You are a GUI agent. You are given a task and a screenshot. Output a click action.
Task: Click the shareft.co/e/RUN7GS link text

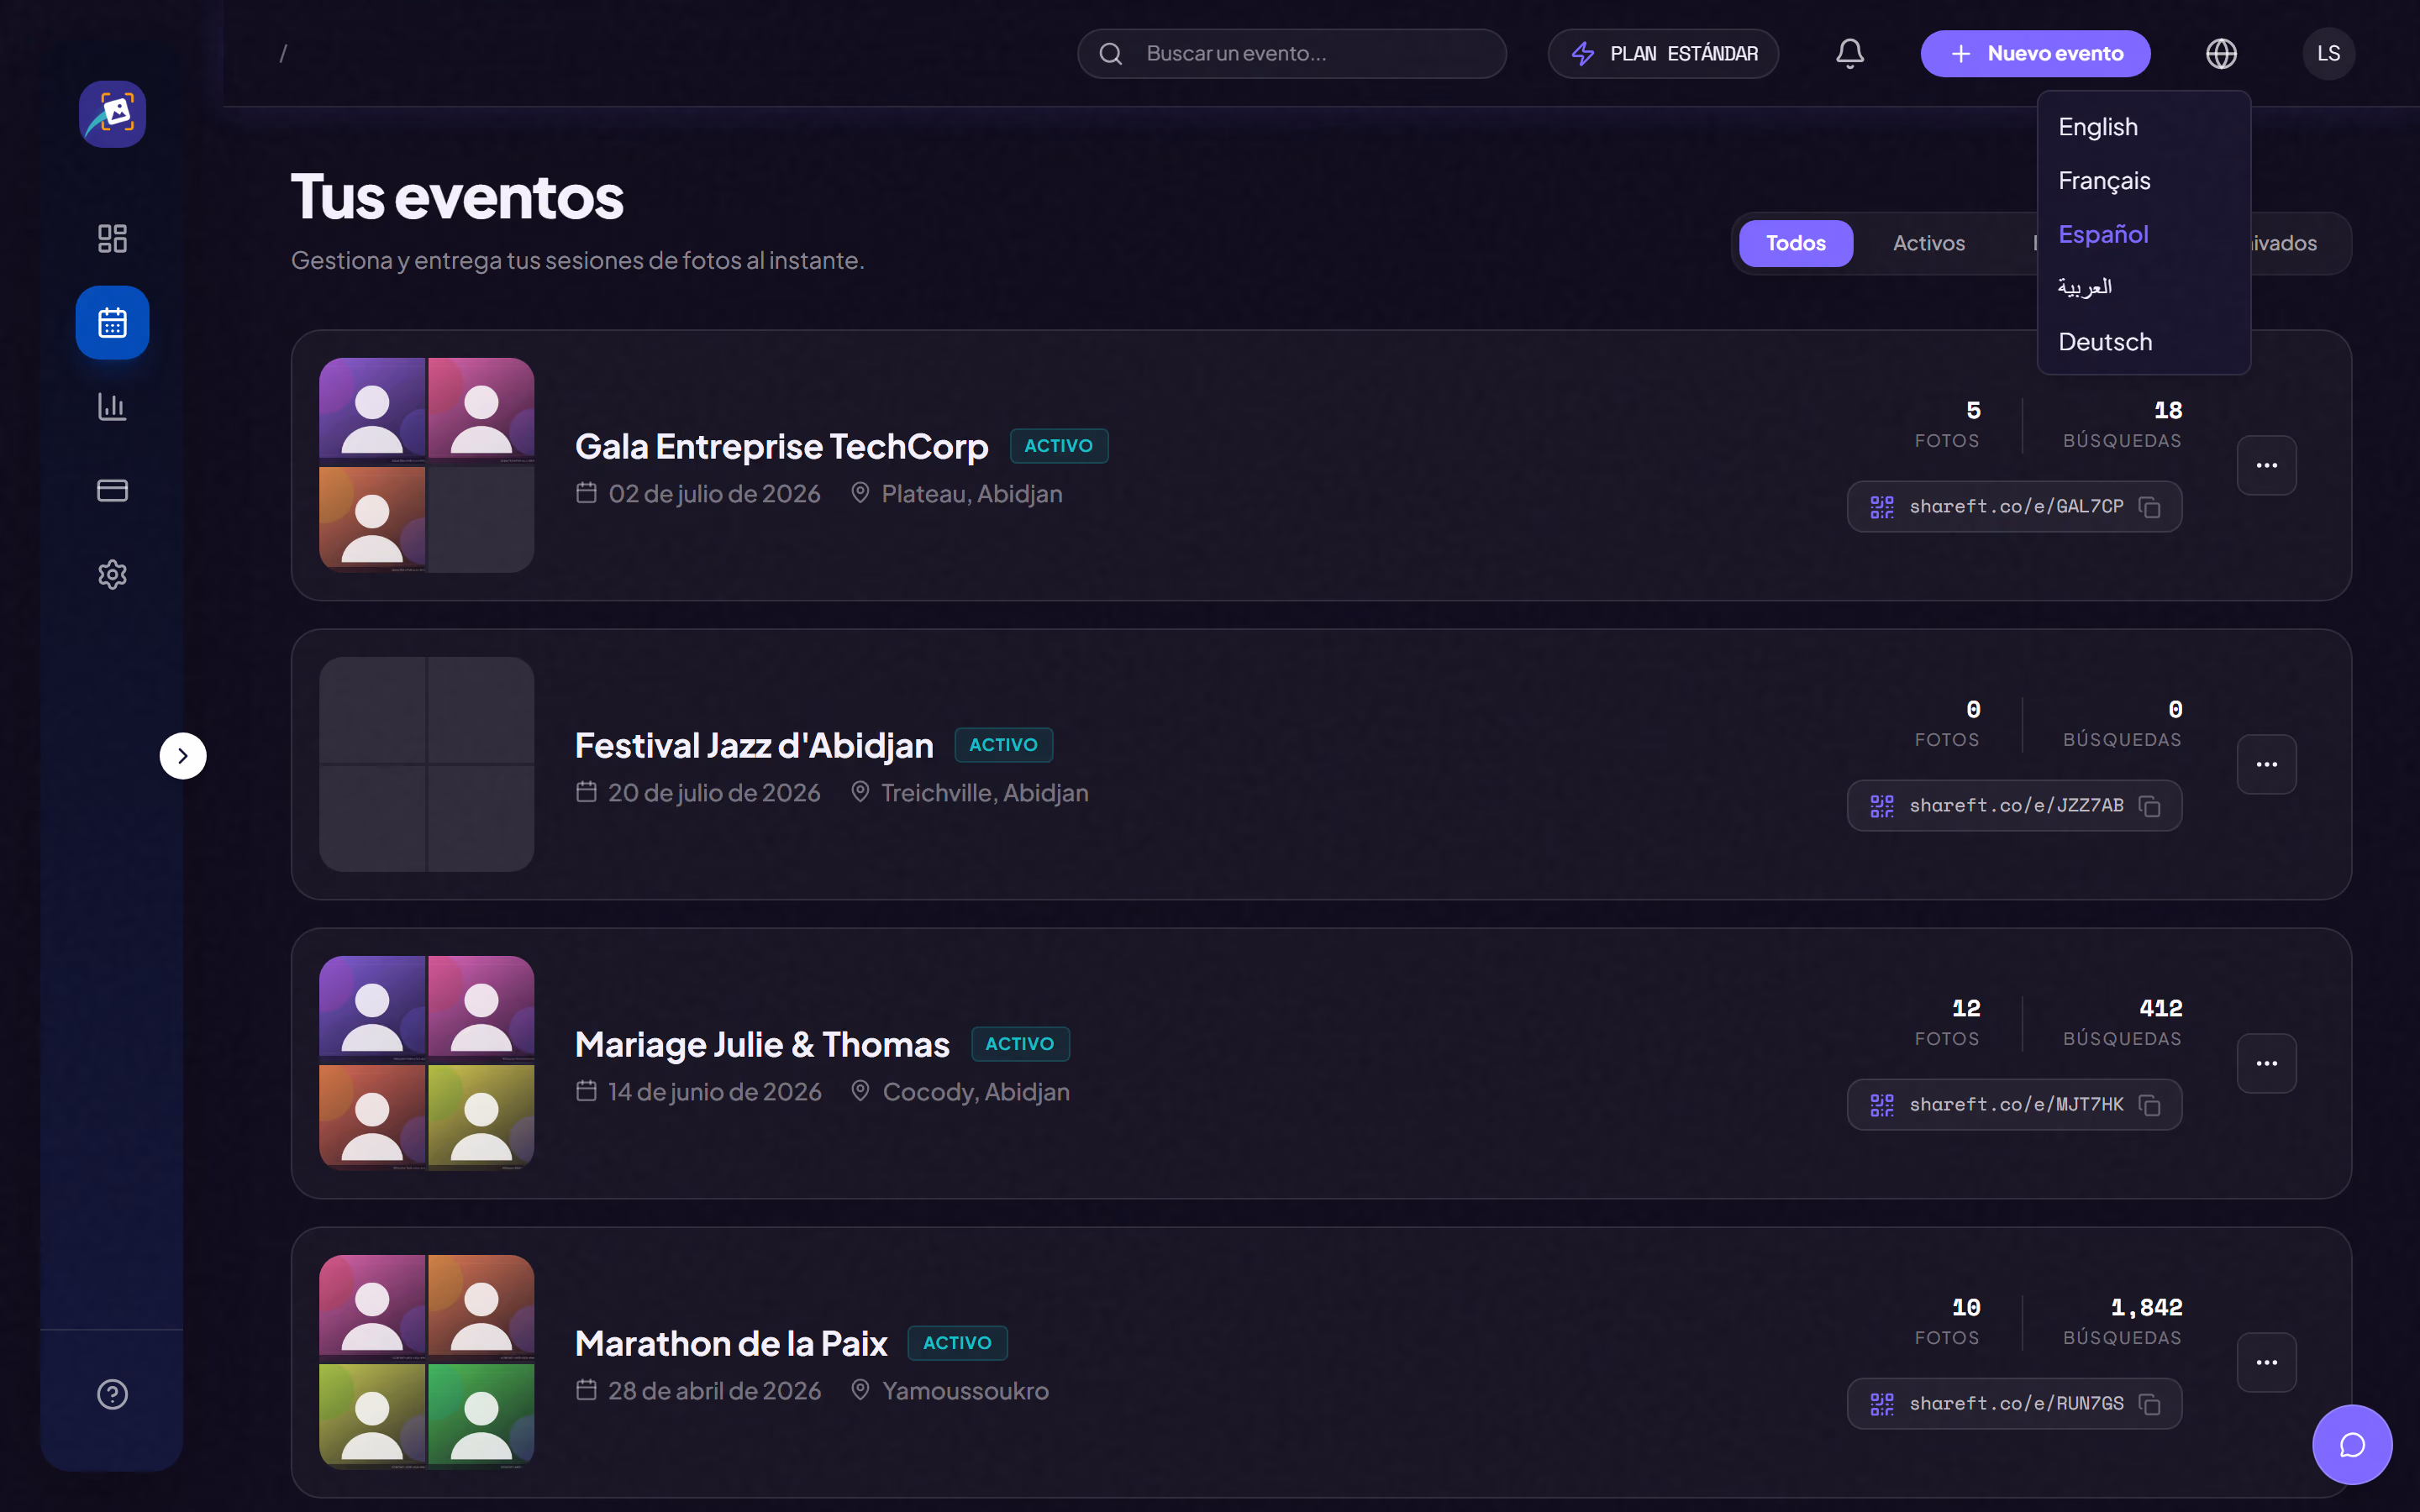[x=2016, y=1404]
